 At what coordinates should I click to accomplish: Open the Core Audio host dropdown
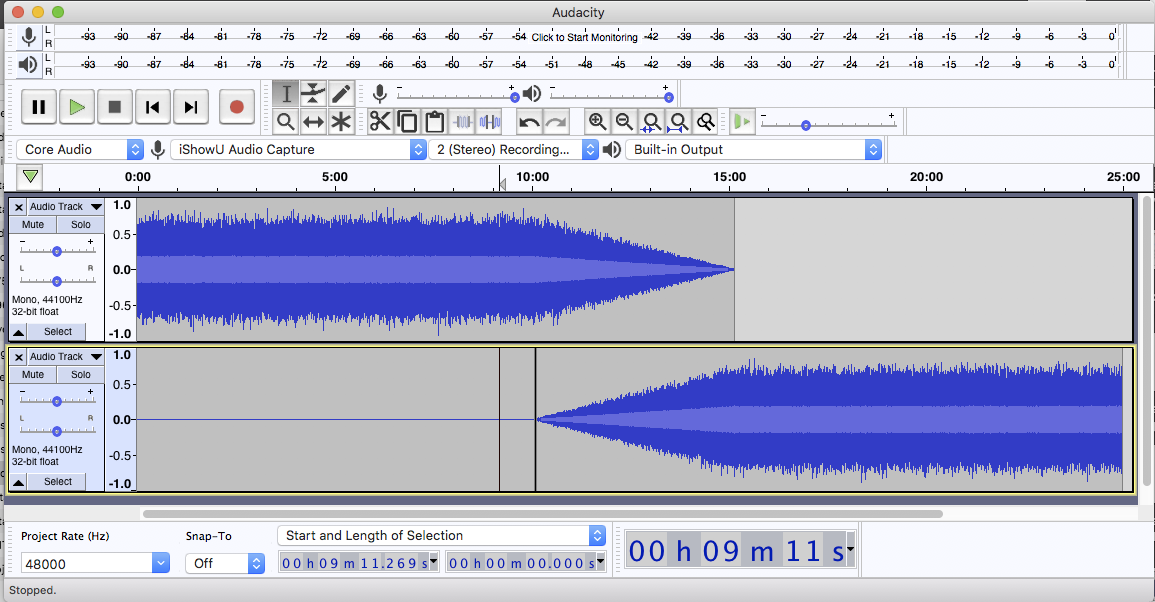(x=80, y=150)
